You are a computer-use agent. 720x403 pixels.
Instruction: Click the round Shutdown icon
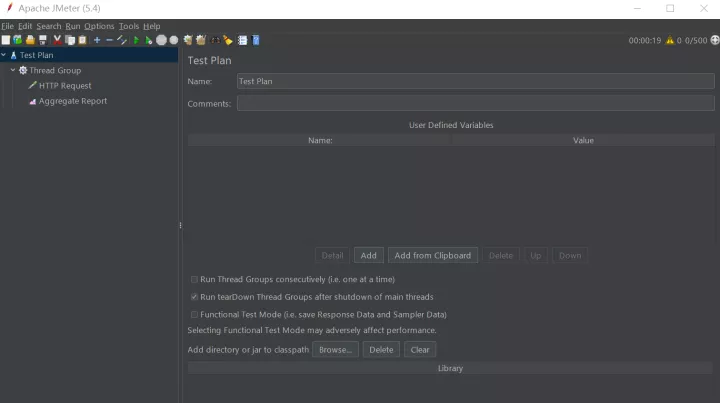174,40
